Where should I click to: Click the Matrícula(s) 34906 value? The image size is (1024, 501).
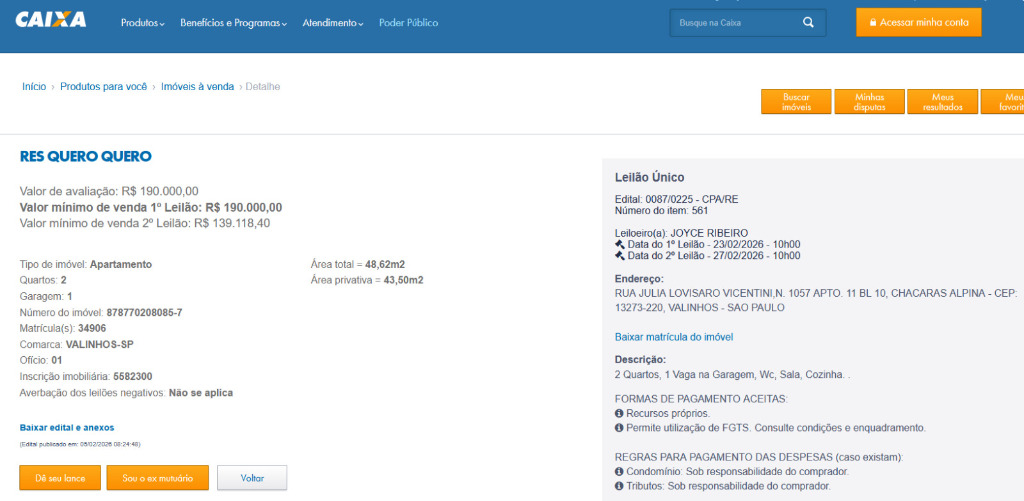[92, 329]
